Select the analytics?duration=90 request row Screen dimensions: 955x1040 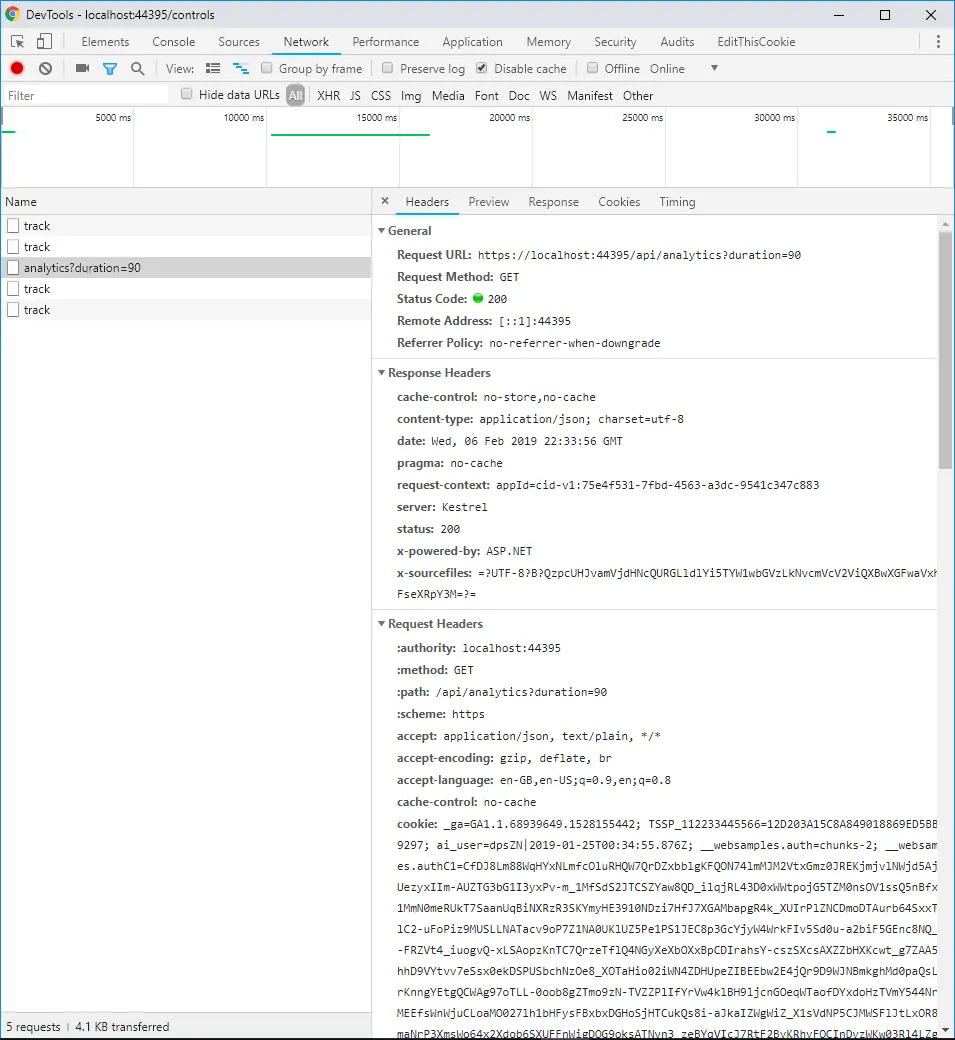pyautogui.click(x=186, y=268)
